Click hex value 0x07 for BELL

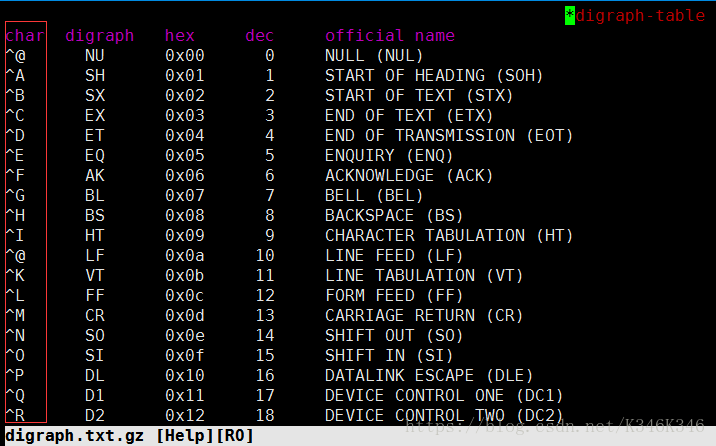tap(185, 196)
